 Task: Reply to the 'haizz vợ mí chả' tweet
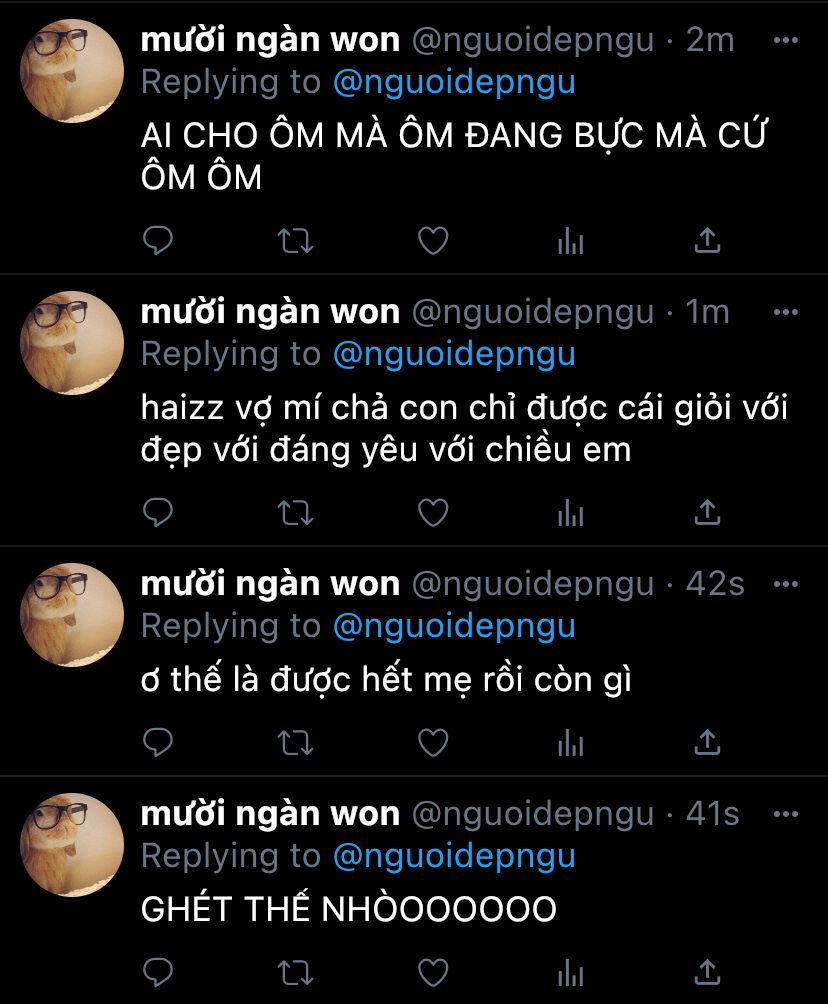158,512
